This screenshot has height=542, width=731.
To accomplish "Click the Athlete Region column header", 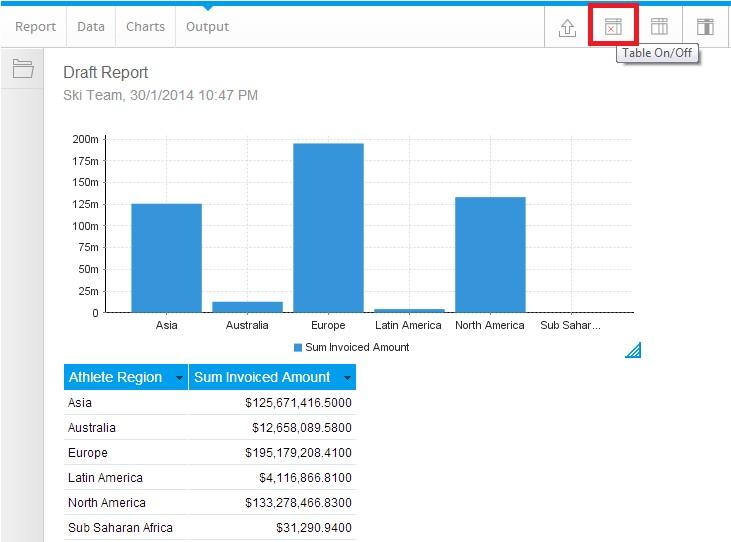I will (126, 377).
